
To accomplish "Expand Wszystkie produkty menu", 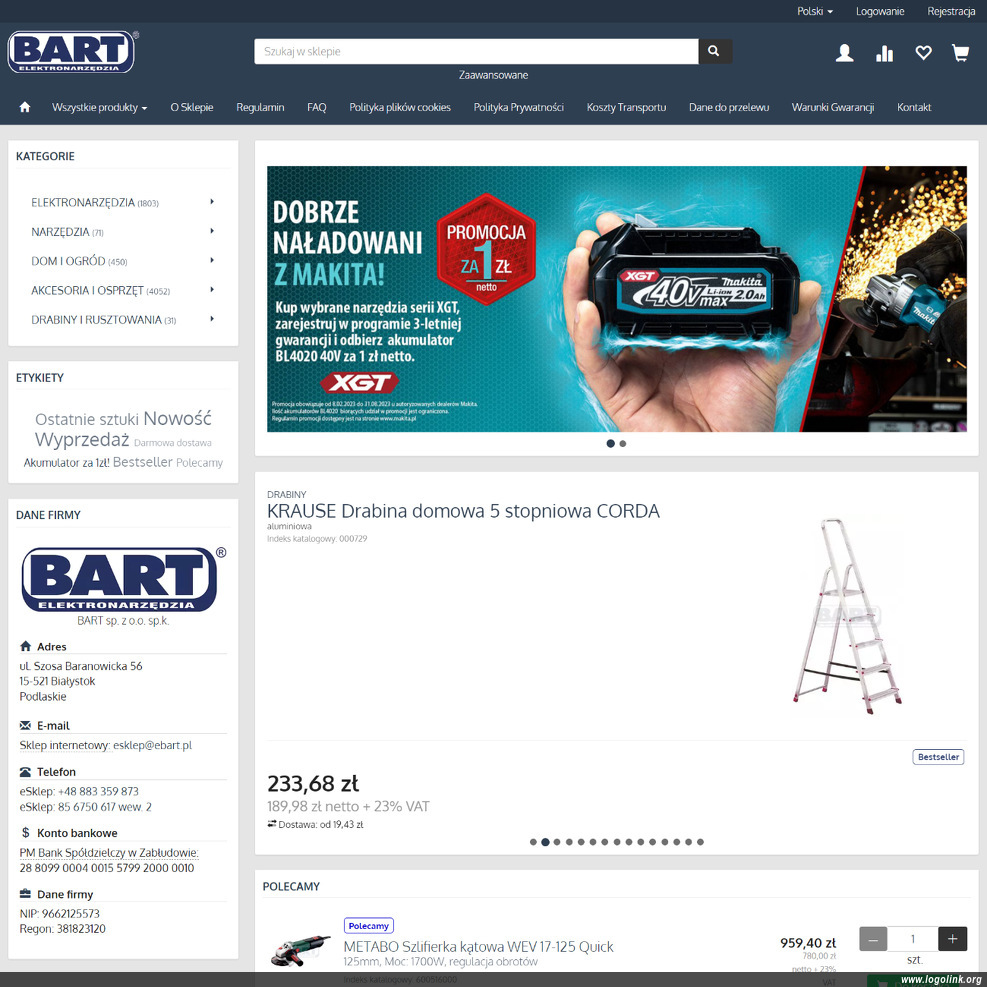I will [99, 107].
